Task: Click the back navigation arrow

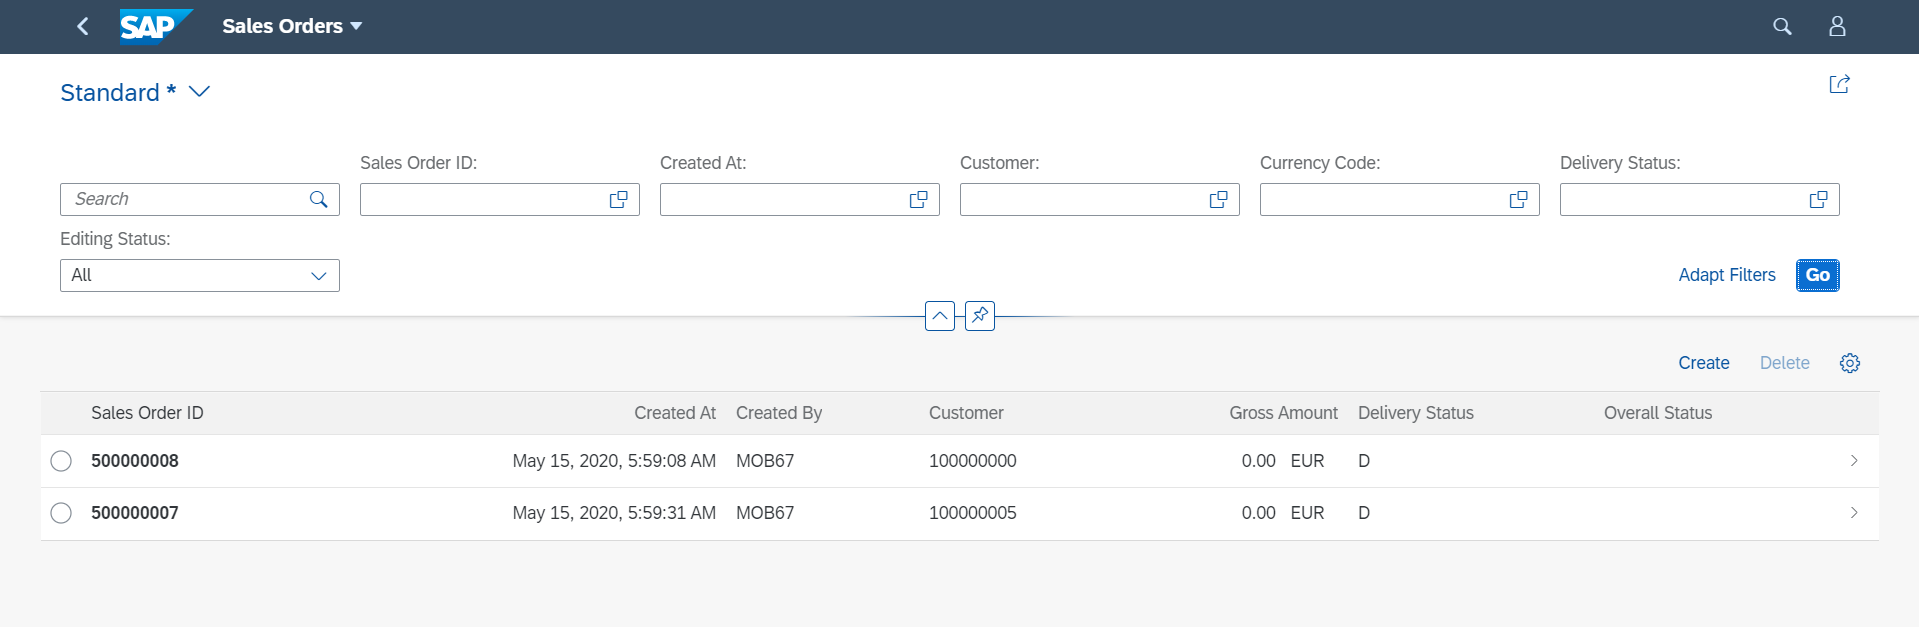Action: click(x=83, y=26)
